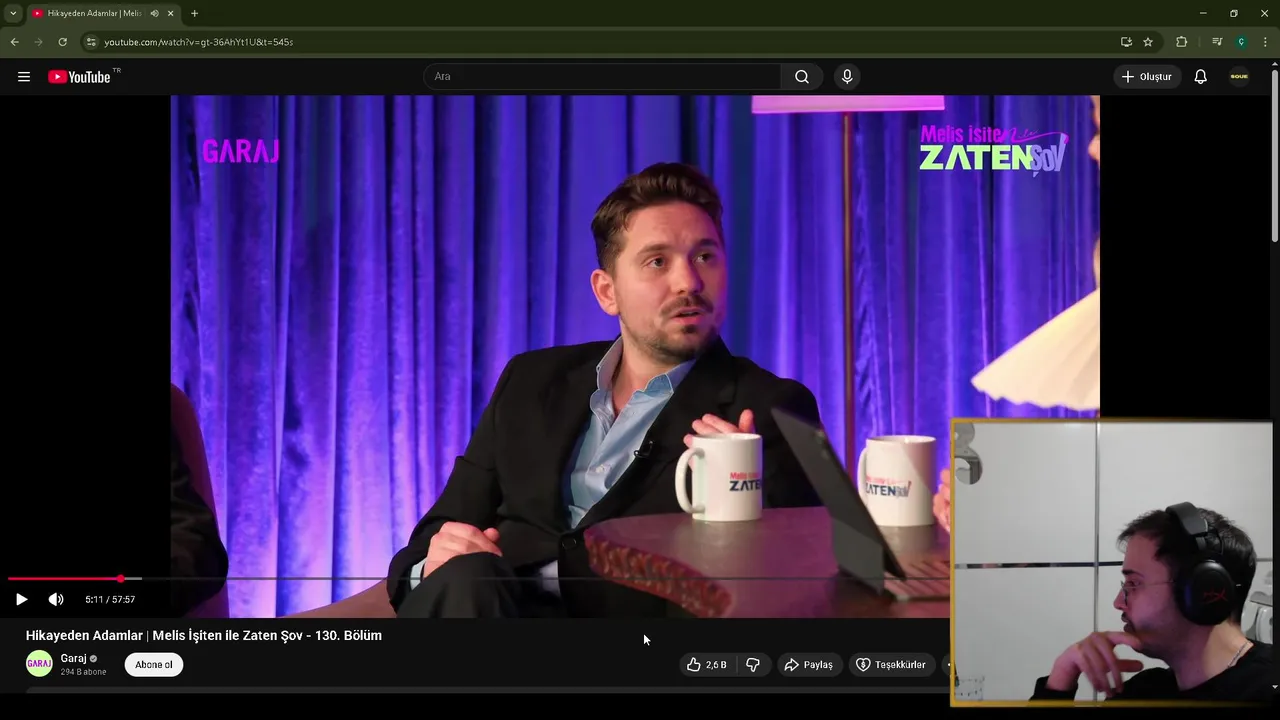Open YouTube notifications bell

pos(1201,77)
